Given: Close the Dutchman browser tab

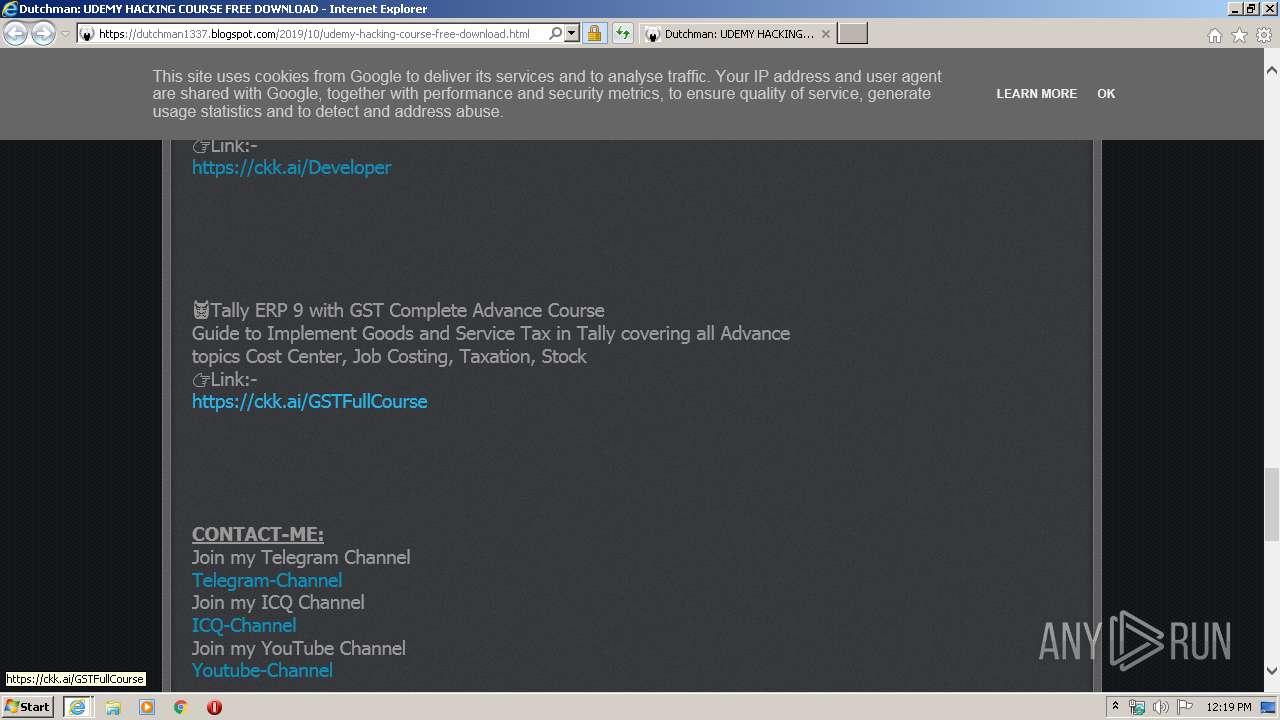Looking at the screenshot, I should [x=825, y=34].
